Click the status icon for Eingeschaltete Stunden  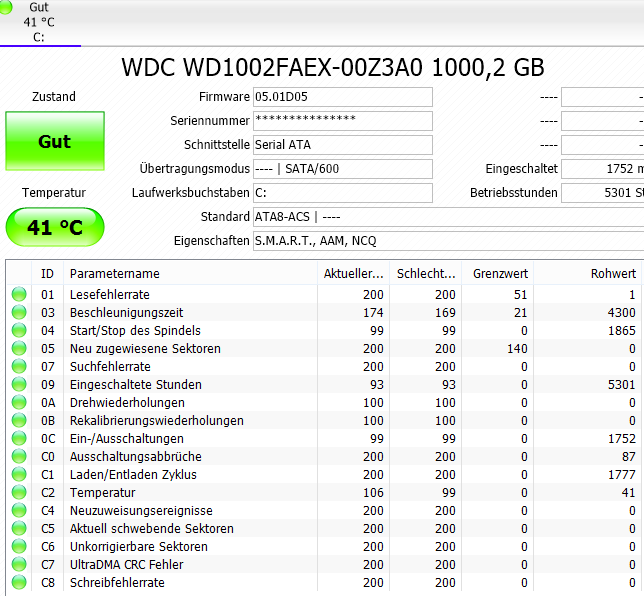(19, 384)
